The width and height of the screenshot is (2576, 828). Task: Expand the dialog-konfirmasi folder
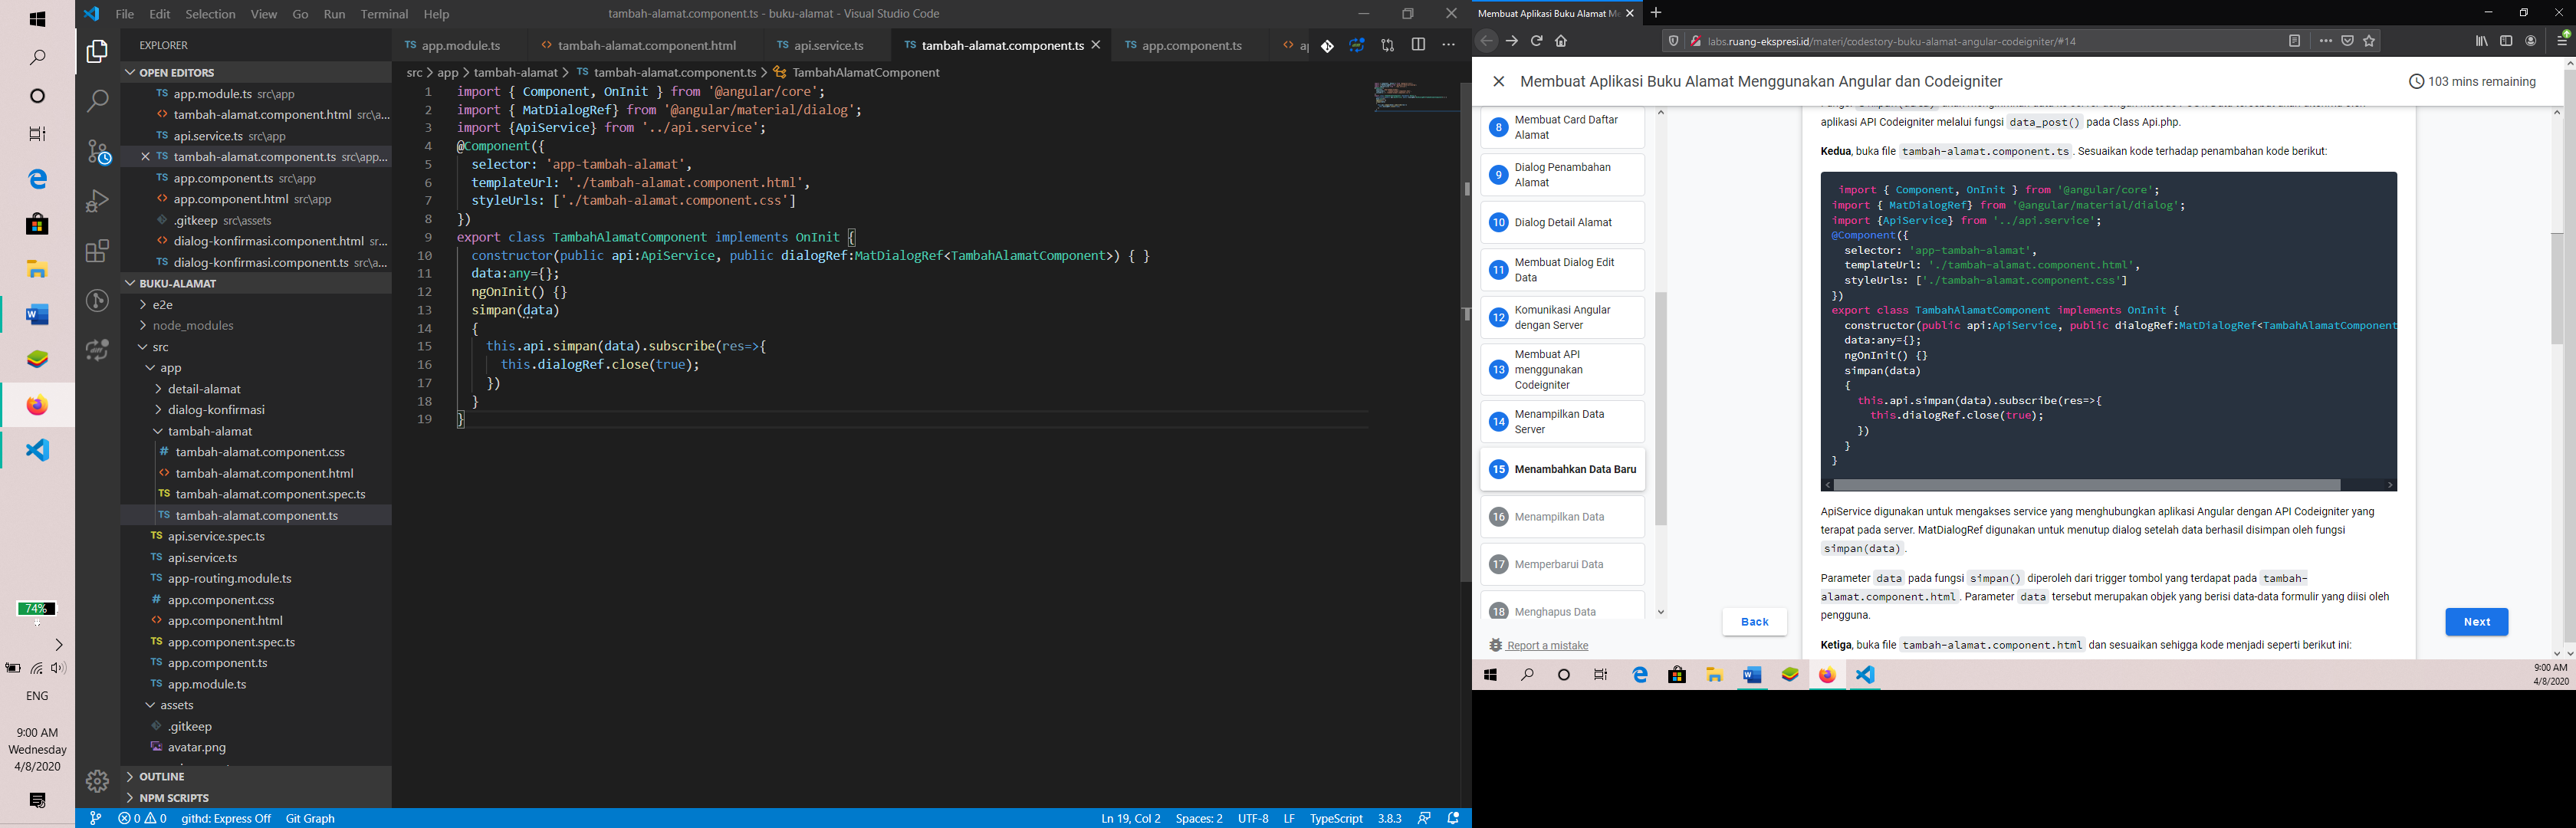[255, 410]
